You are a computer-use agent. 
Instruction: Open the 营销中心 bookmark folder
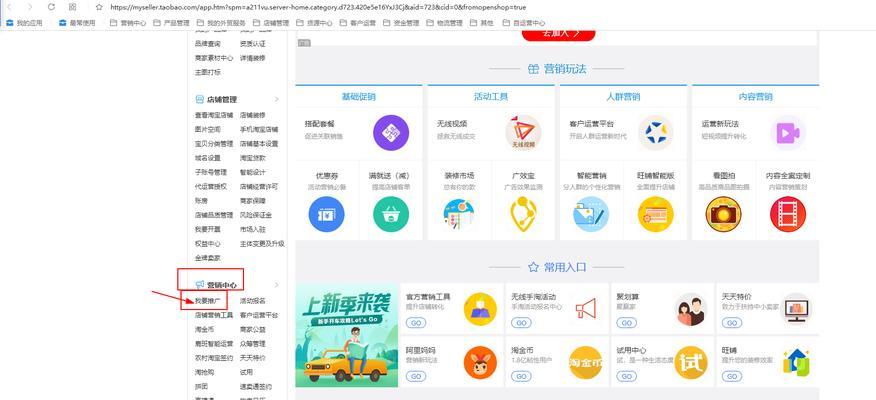pos(128,23)
